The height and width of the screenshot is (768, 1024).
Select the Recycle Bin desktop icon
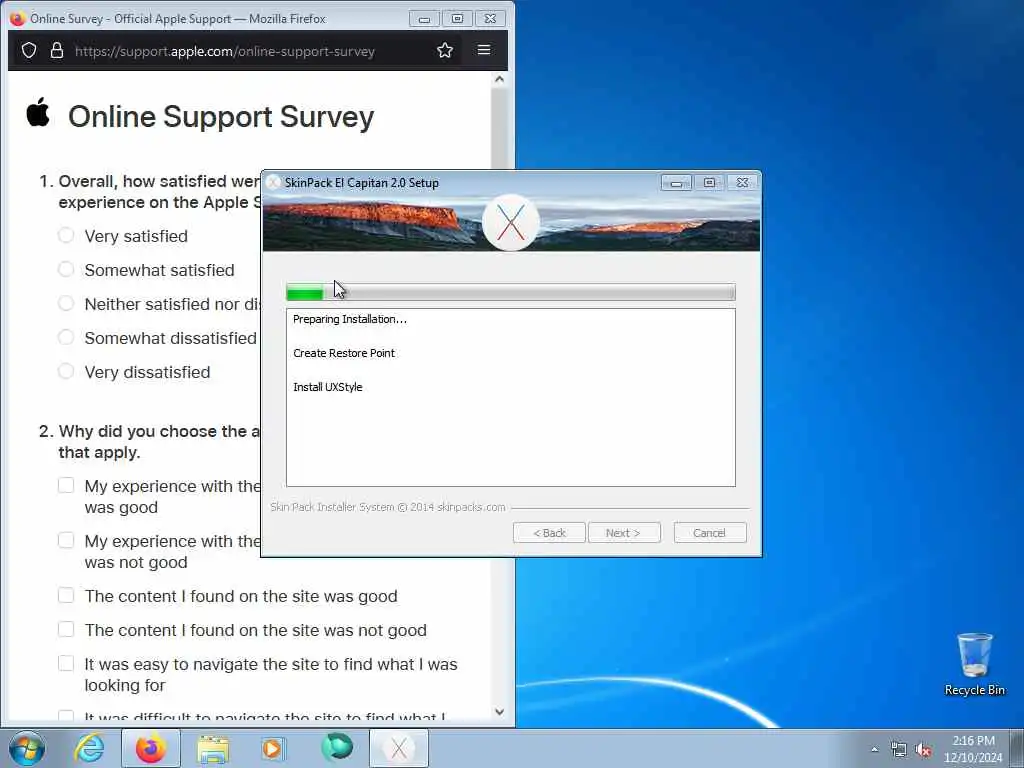coord(974,664)
